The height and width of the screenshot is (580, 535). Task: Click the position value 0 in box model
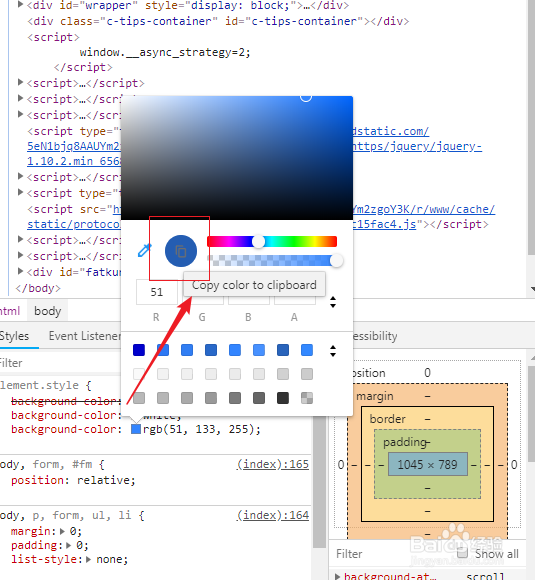(x=427, y=373)
